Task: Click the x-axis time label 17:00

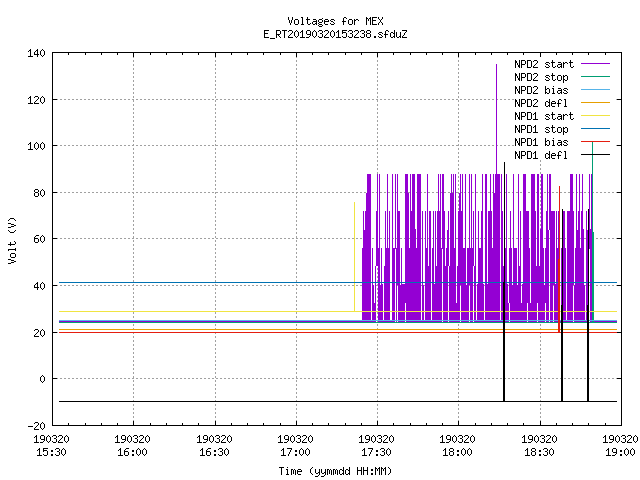Action: coord(295,452)
